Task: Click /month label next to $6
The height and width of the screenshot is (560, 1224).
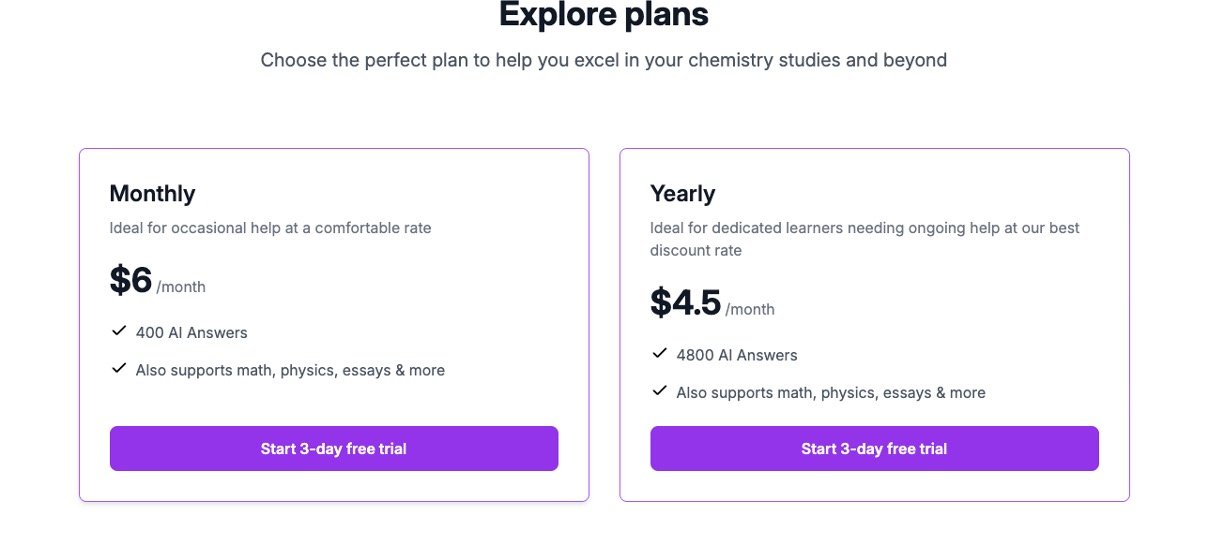Action: click(x=181, y=287)
